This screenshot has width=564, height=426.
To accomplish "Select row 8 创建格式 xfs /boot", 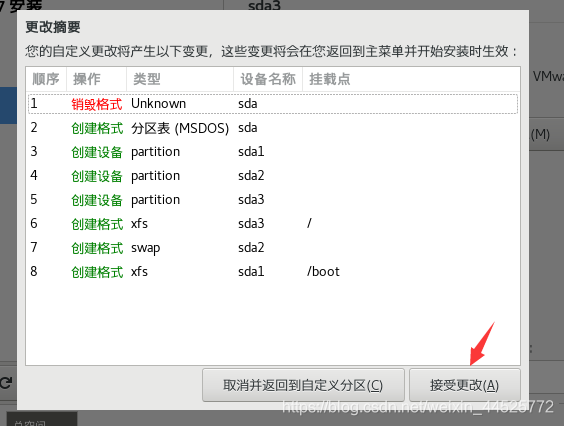I will (273, 271).
